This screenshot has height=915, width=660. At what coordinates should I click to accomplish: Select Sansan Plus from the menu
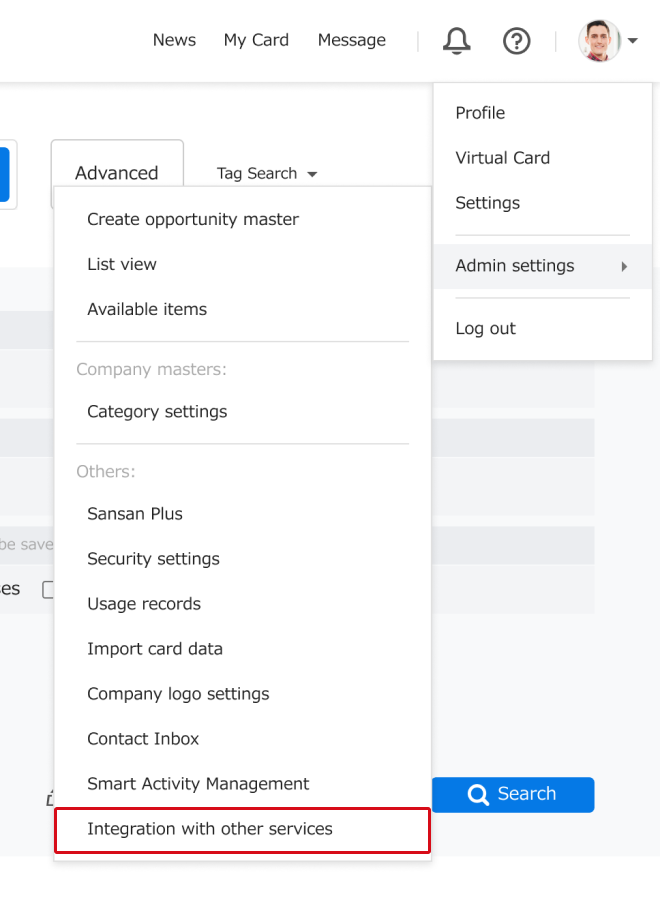[134, 513]
